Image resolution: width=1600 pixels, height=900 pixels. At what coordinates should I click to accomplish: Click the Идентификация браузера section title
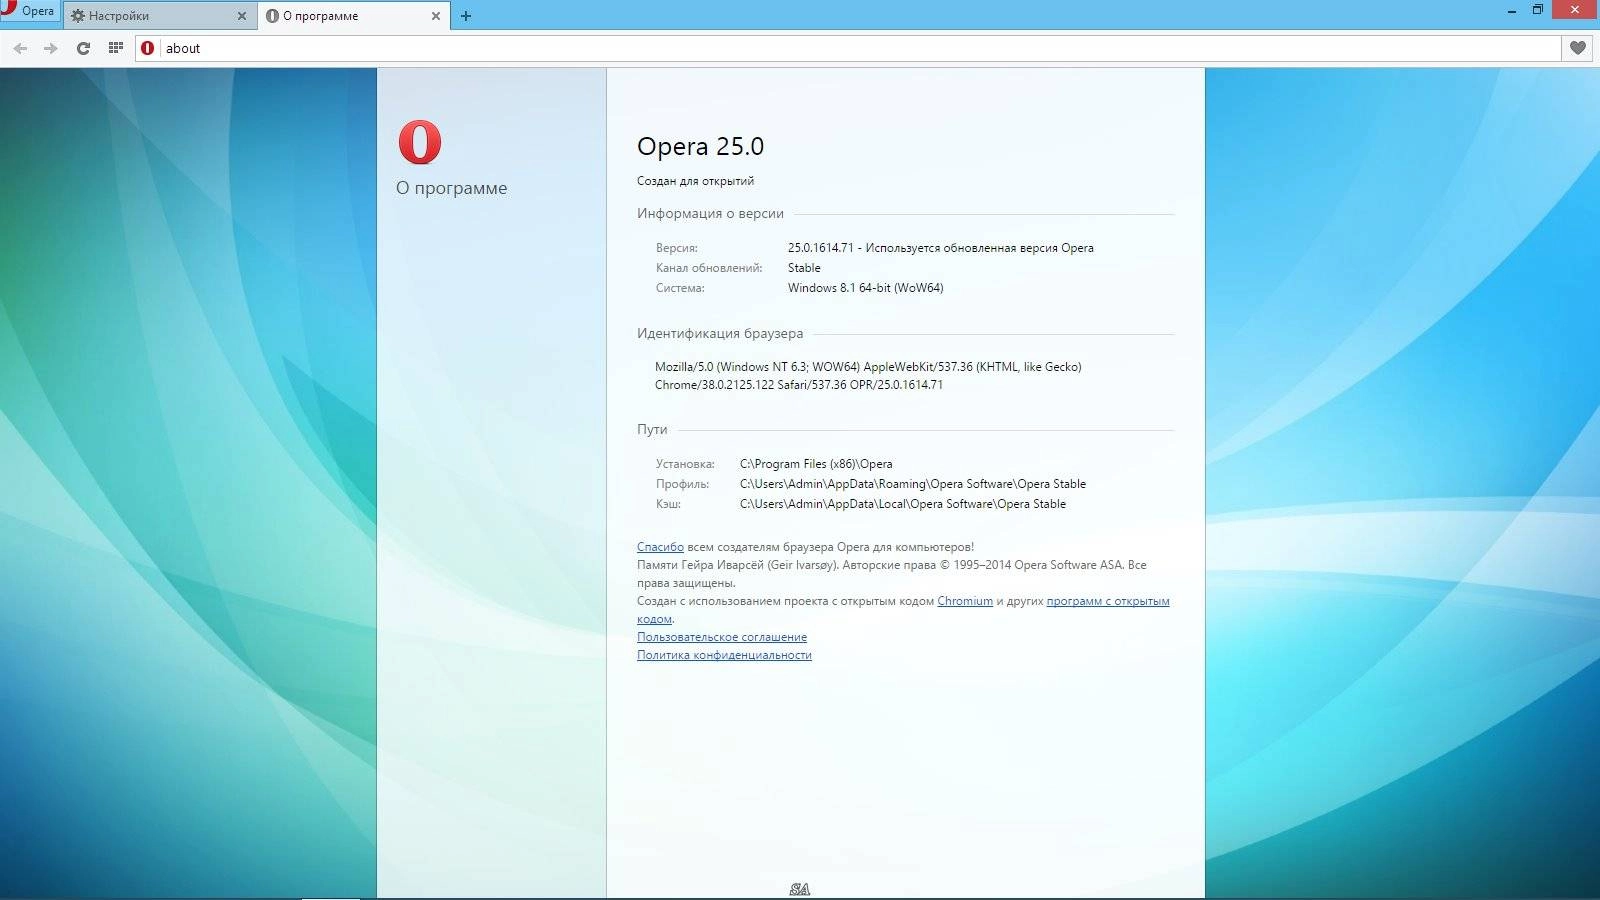tap(720, 333)
